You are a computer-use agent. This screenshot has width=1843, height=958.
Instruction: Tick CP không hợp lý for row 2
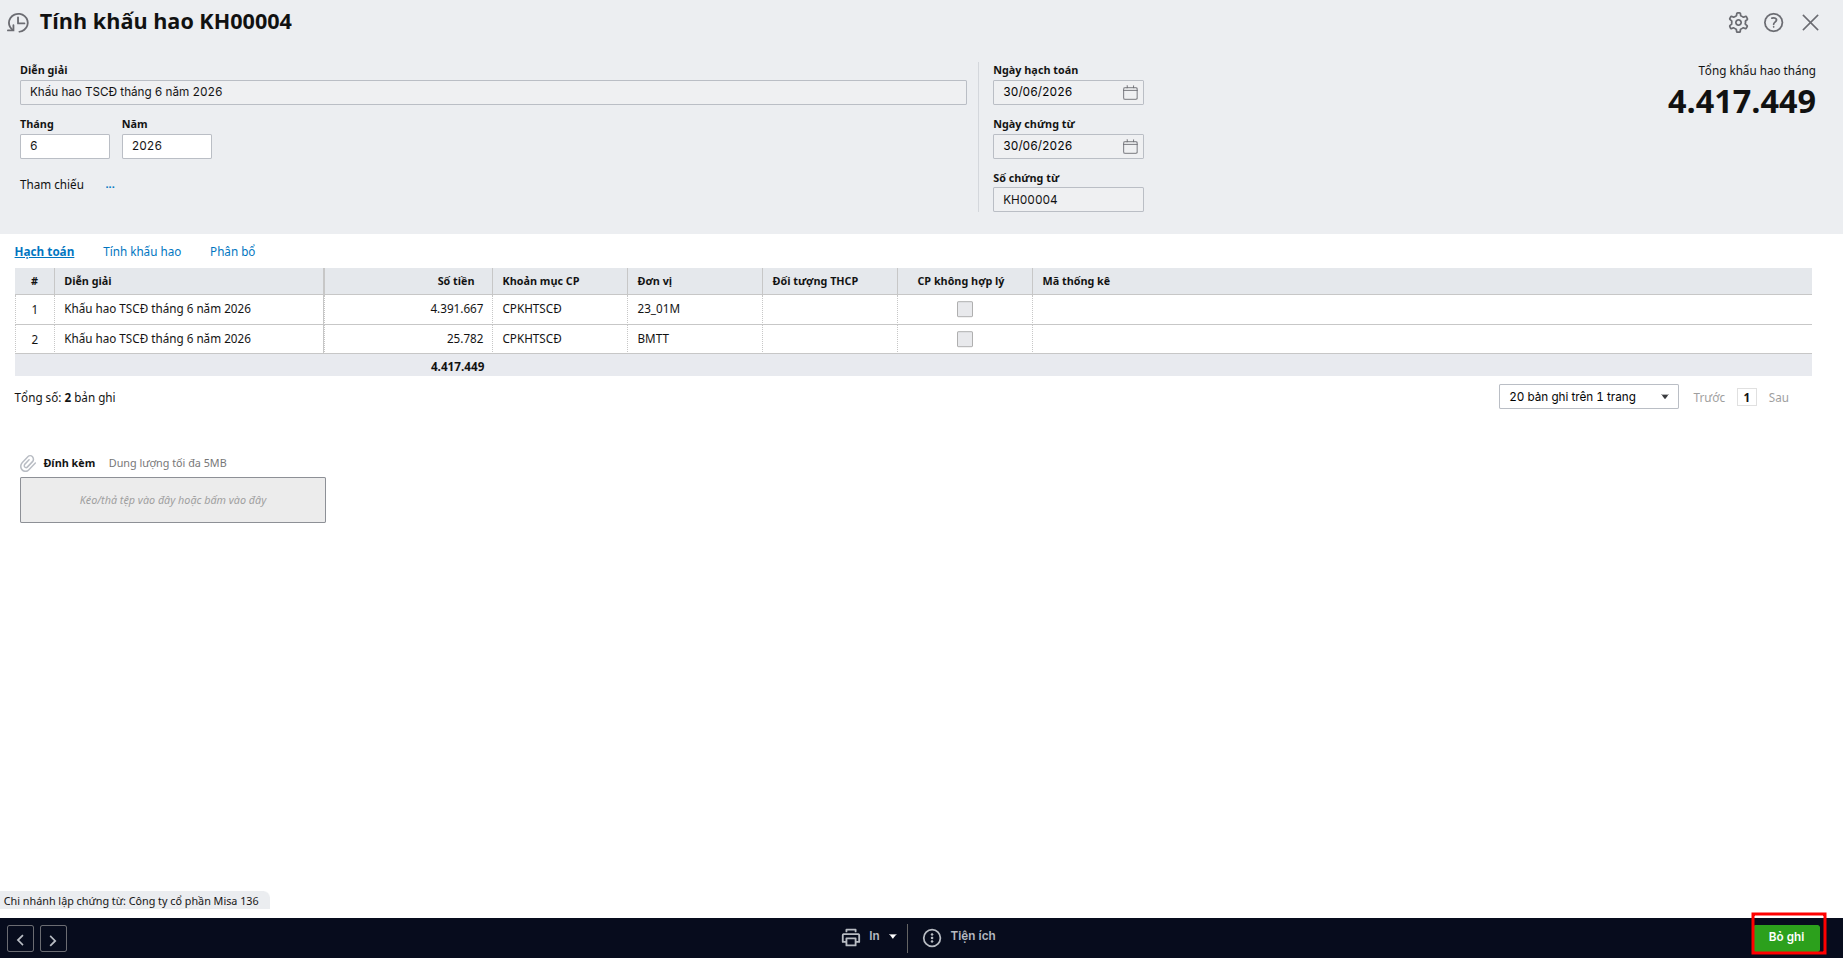click(x=965, y=339)
